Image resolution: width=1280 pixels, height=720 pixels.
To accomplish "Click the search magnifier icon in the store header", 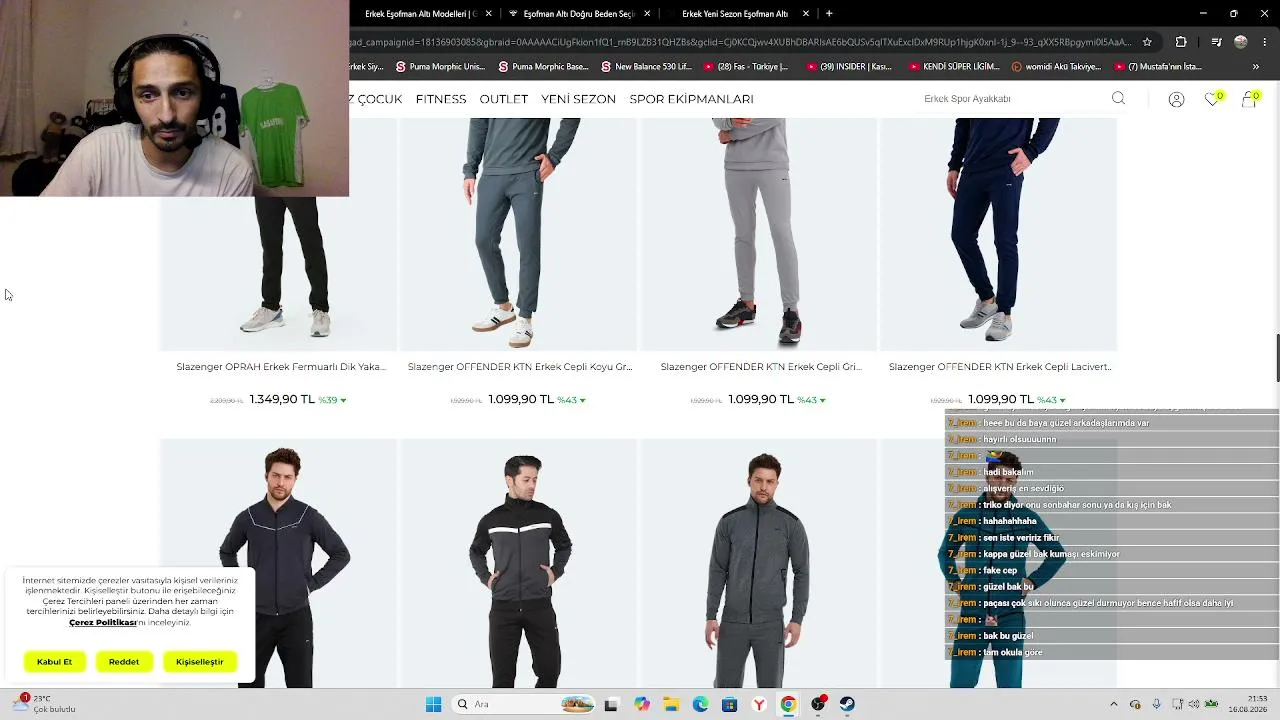I will (x=1118, y=98).
